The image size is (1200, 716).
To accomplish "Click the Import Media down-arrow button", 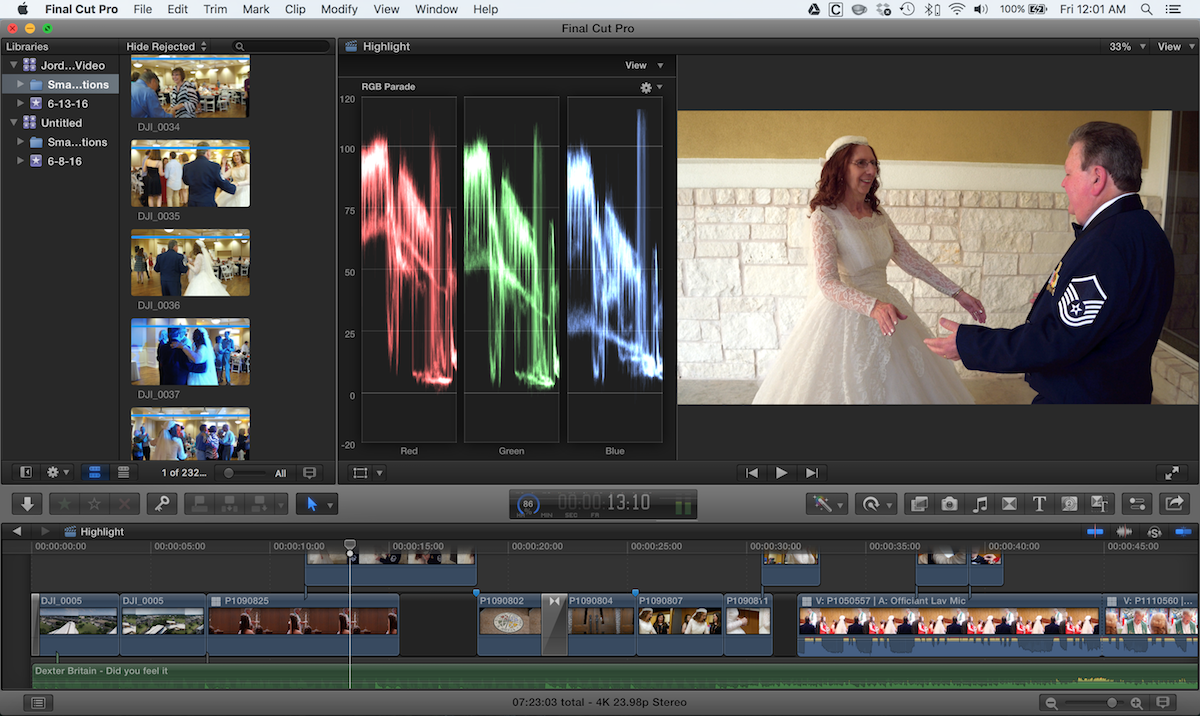I will 27,503.
